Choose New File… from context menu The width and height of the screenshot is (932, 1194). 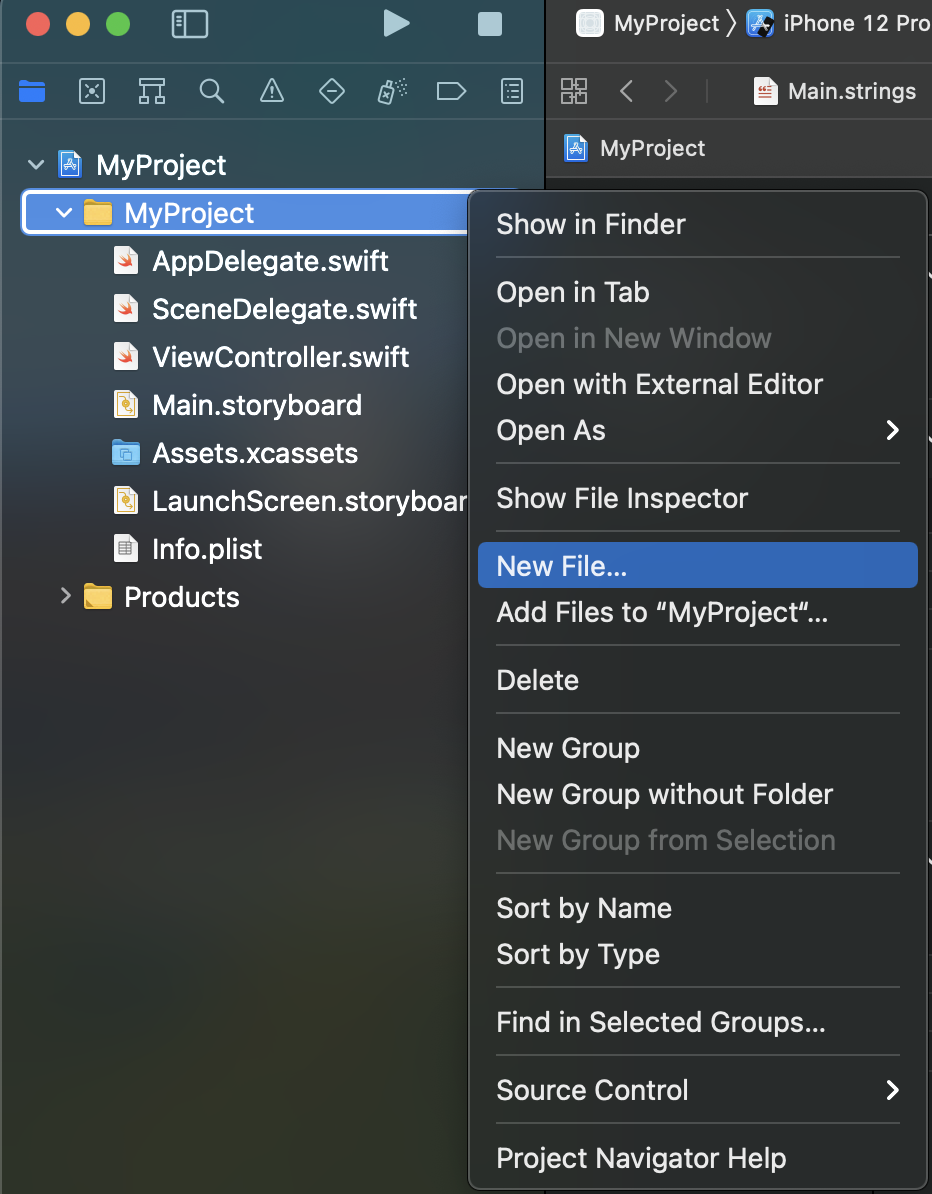point(697,566)
